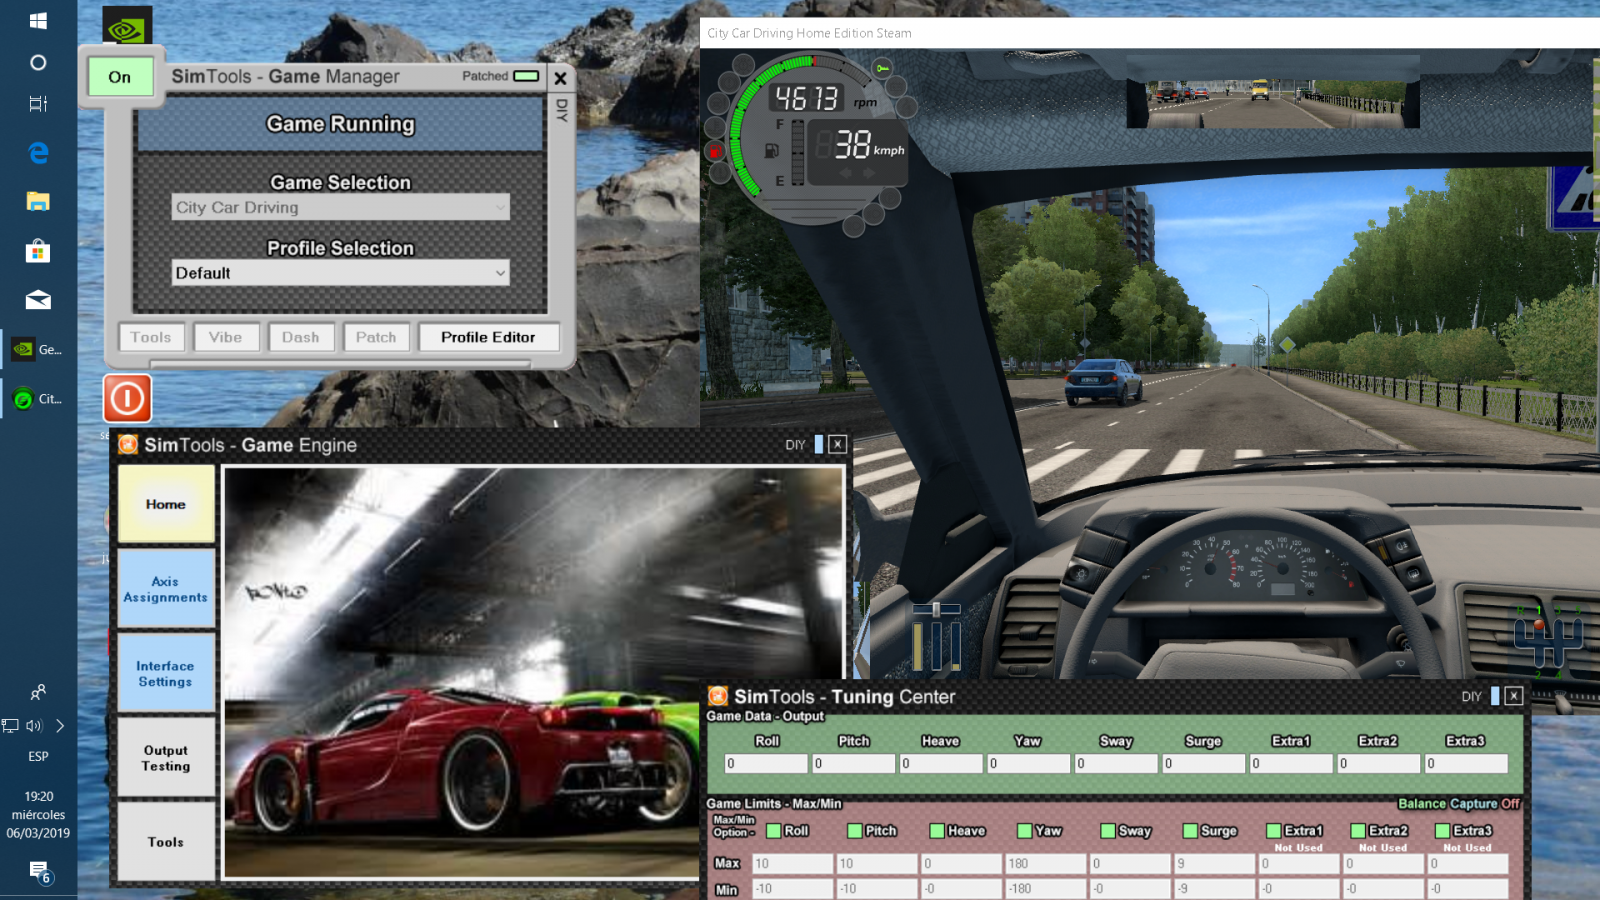Click the Roll output value field
Image resolution: width=1600 pixels, height=900 pixels.
point(766,763)
